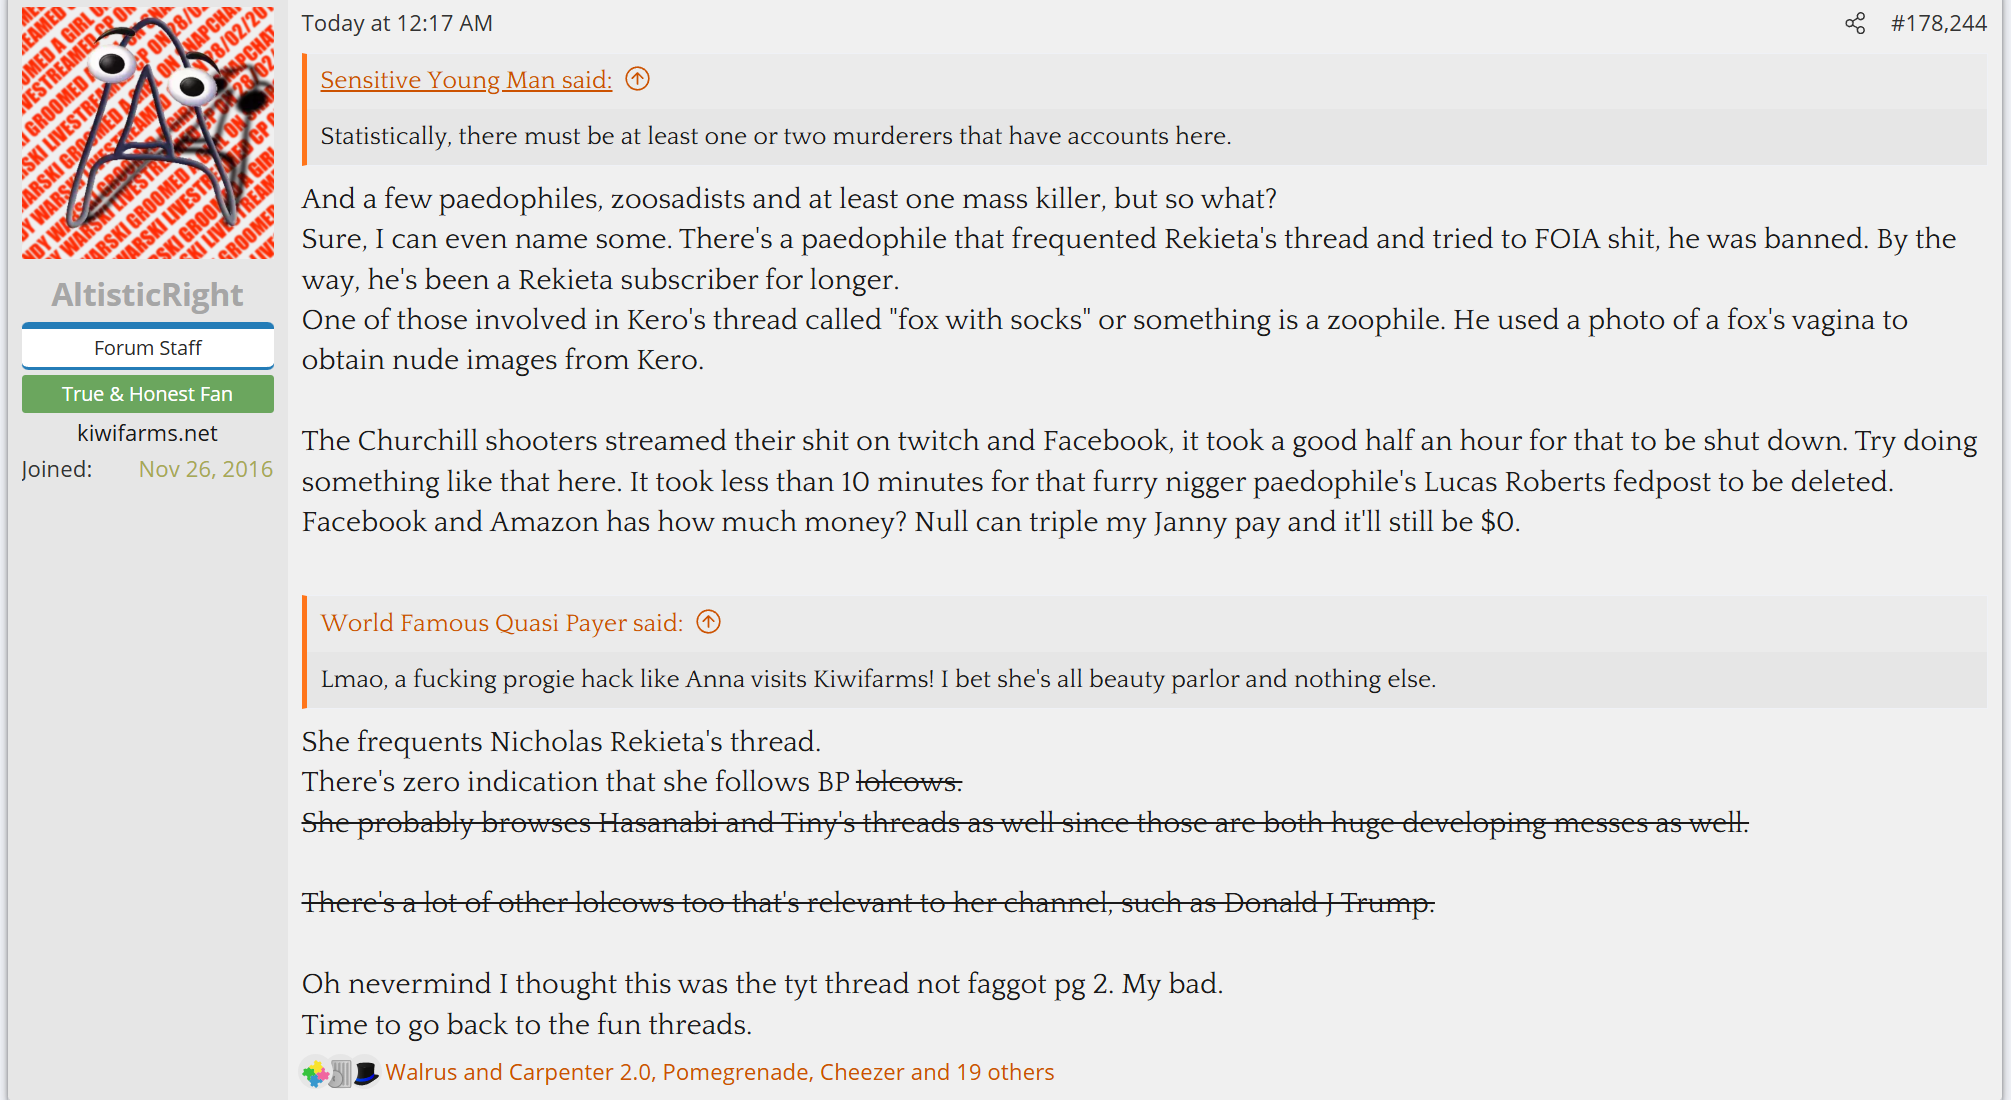The width and height of the screenshot is (2011, 1100).
Task: Expand the quoted "Statistically, there must be" text
Action: [775, 136]
